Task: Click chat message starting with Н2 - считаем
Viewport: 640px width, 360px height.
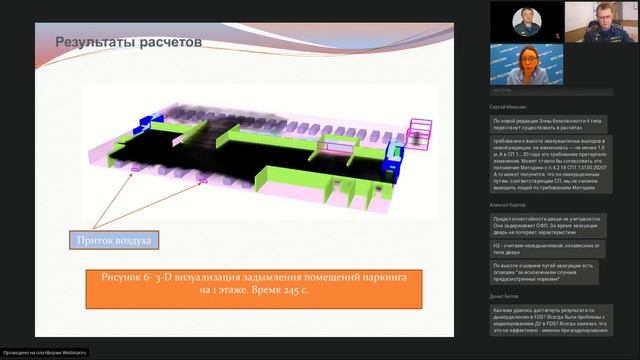Action: 547,249
